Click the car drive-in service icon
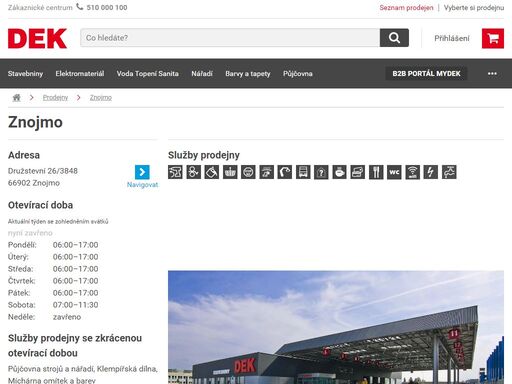This screenshot has height=384, width=512. pos(266,172)
